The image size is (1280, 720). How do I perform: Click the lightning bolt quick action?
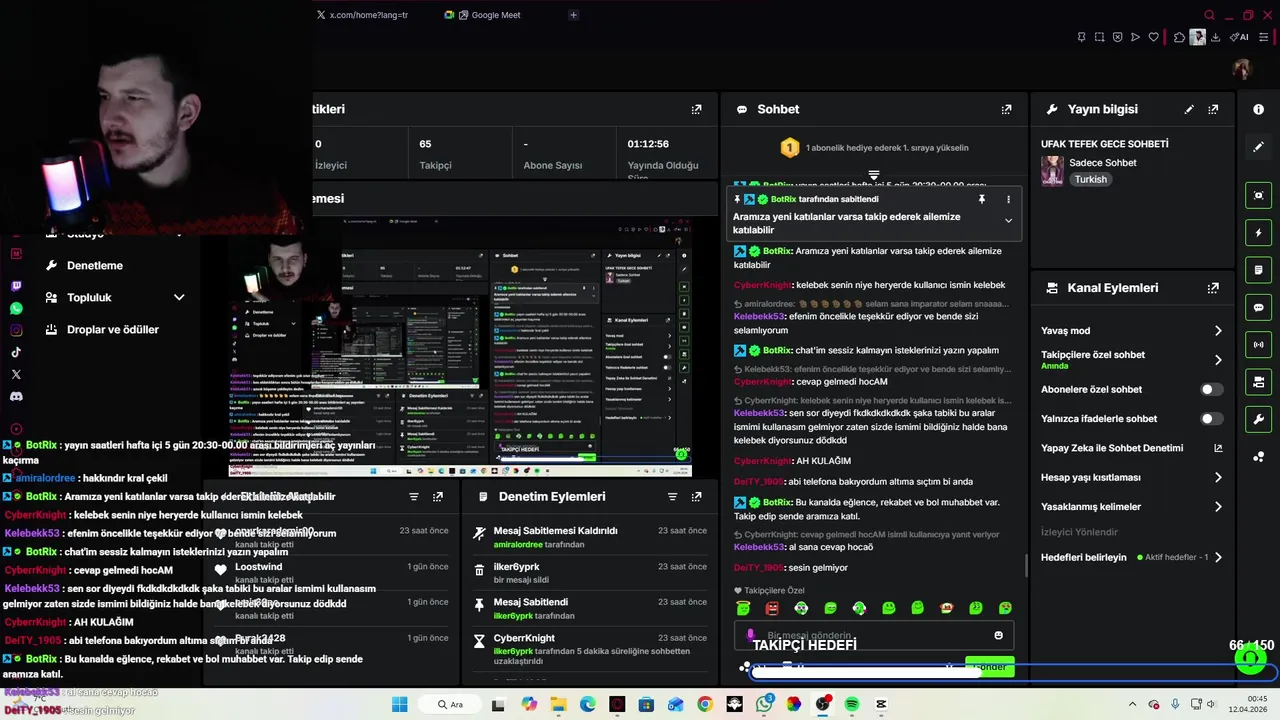click(x=1258, y=233)
